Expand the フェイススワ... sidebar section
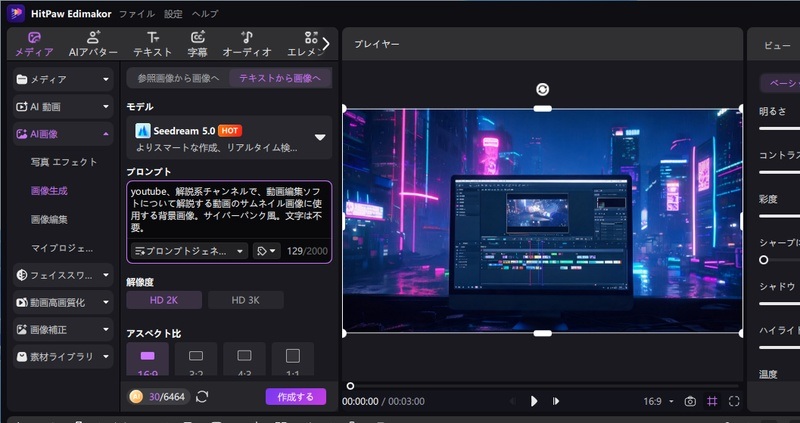 [63, 275]
